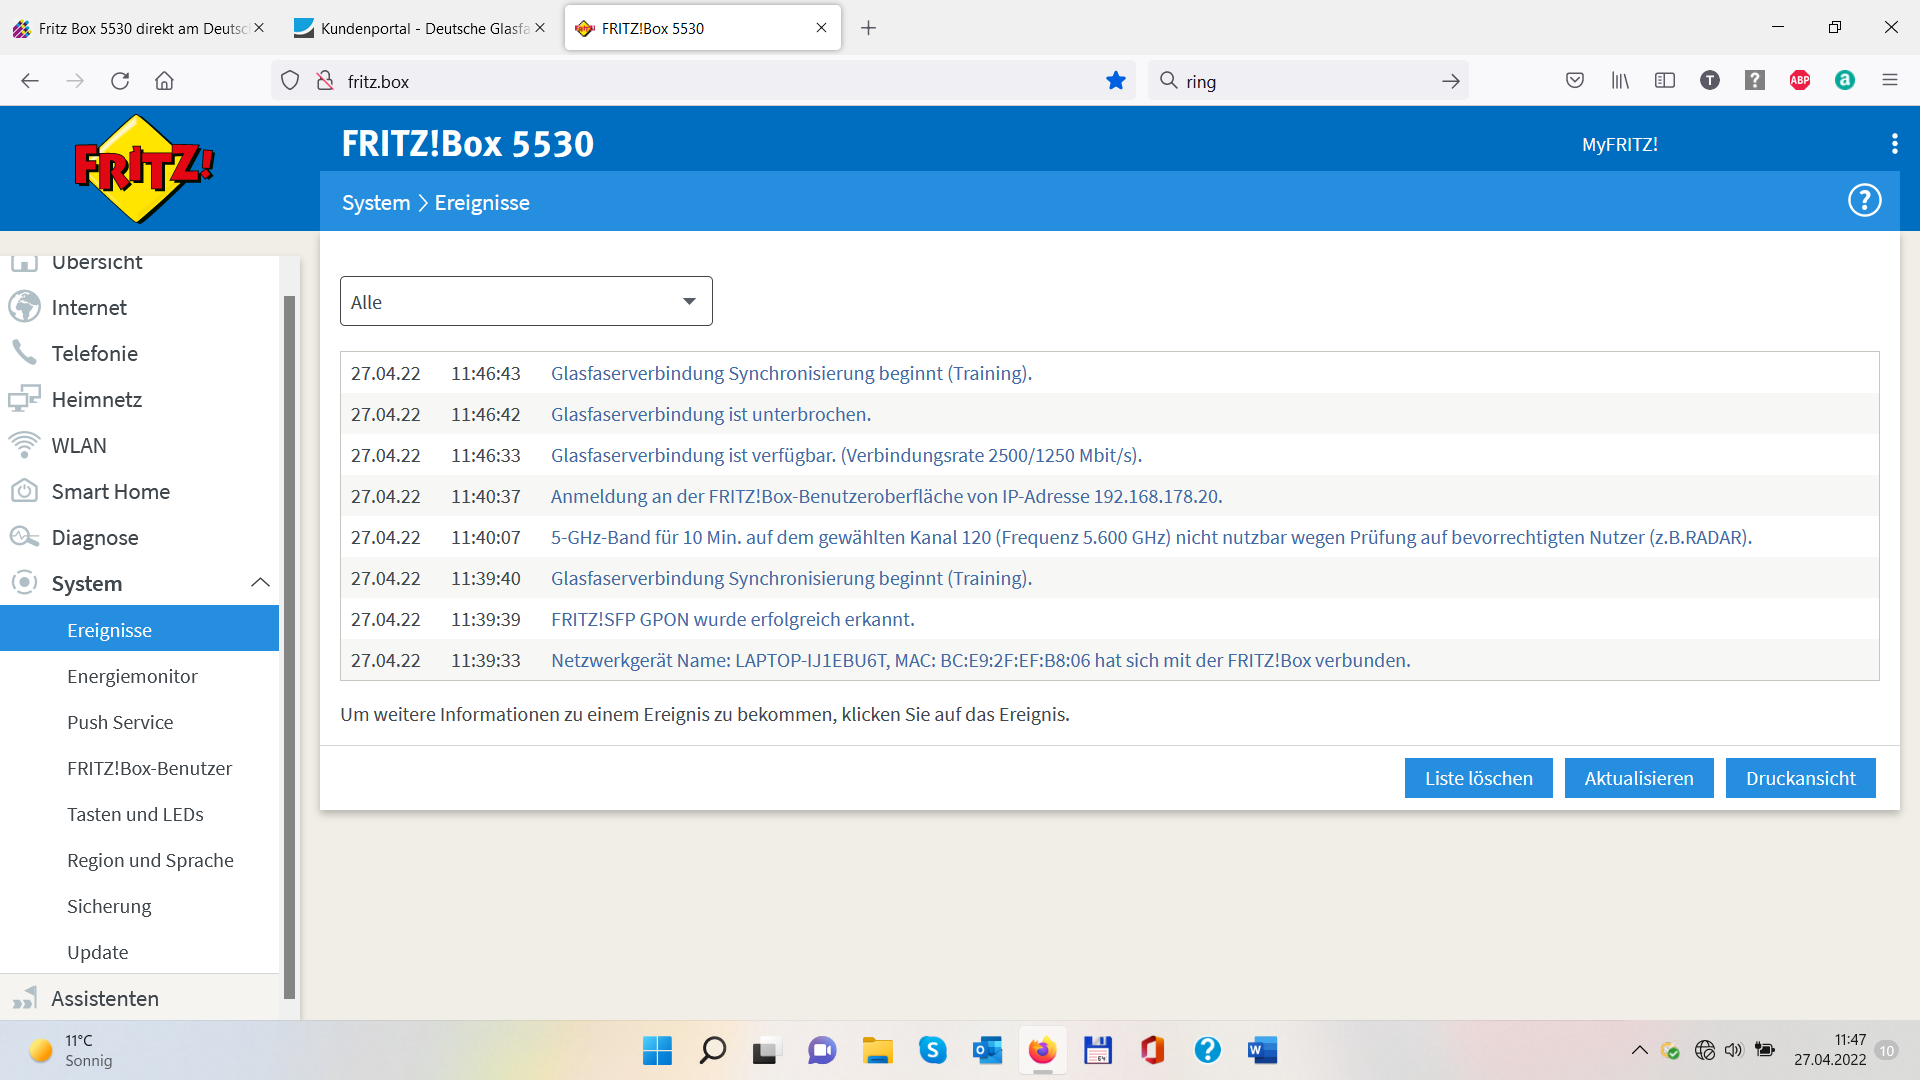
Task: Click the fritz.box address bar
Action: [703, 81]
